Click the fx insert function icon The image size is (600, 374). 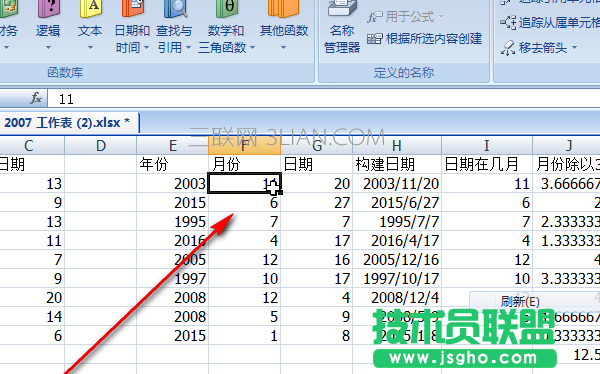coord(36,98)
